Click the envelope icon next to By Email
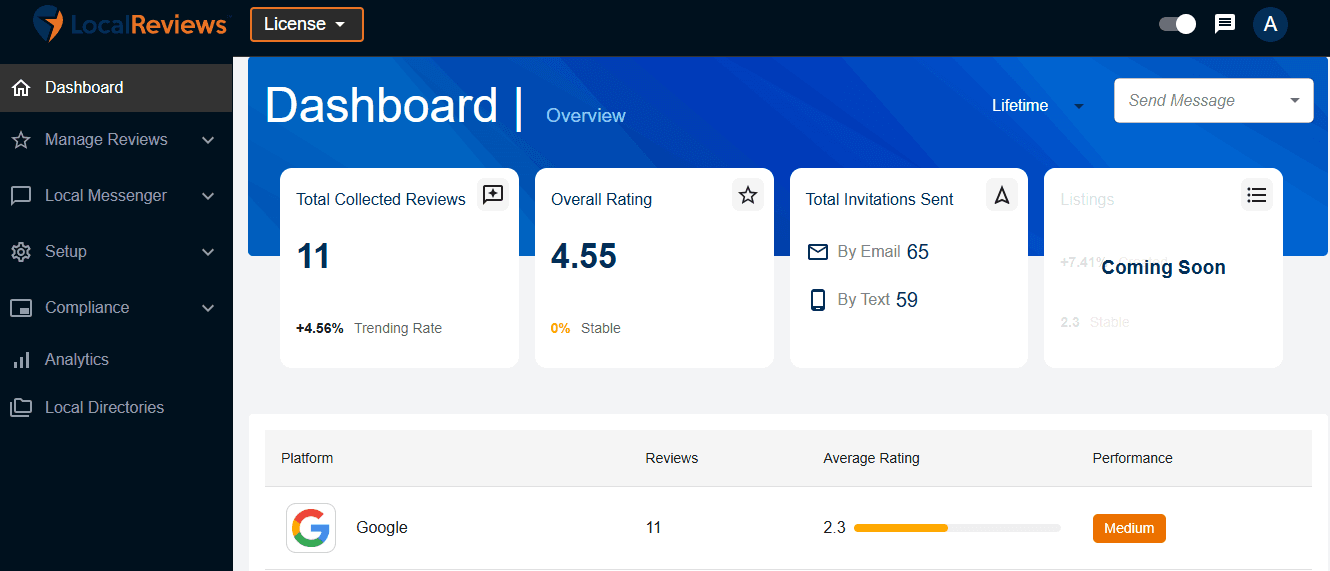This screenshot has height=571, width=1330. pos(818,252)
